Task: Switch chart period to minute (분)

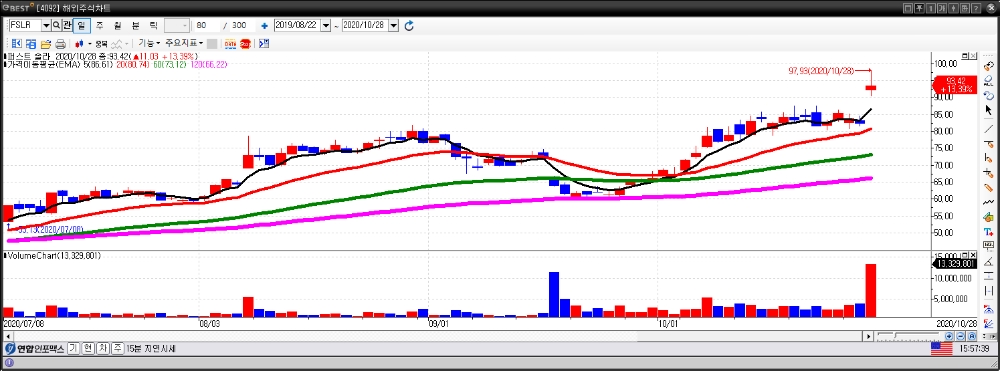Action: [135, 25]
